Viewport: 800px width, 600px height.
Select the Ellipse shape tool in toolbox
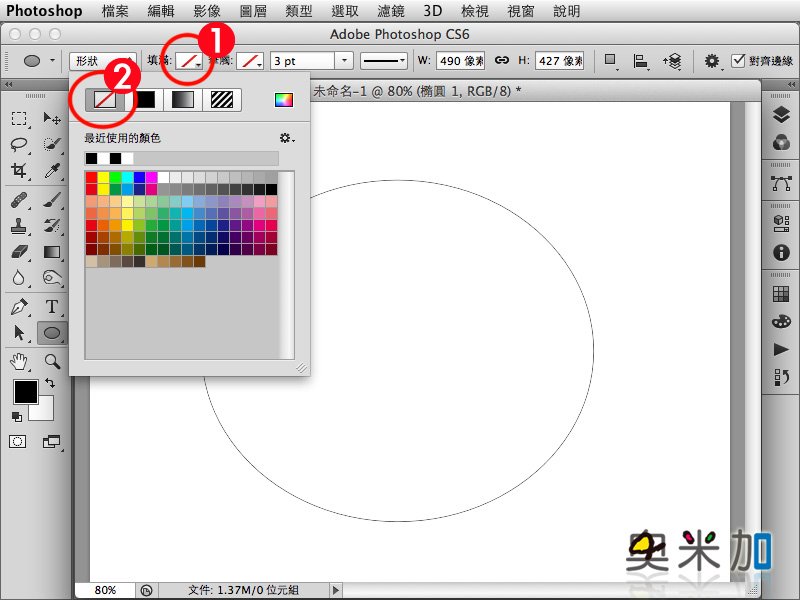(52, 333)
